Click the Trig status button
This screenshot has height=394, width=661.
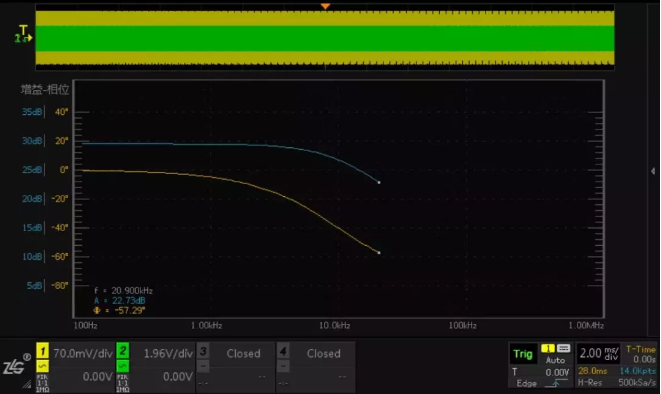tap(523, 354)
